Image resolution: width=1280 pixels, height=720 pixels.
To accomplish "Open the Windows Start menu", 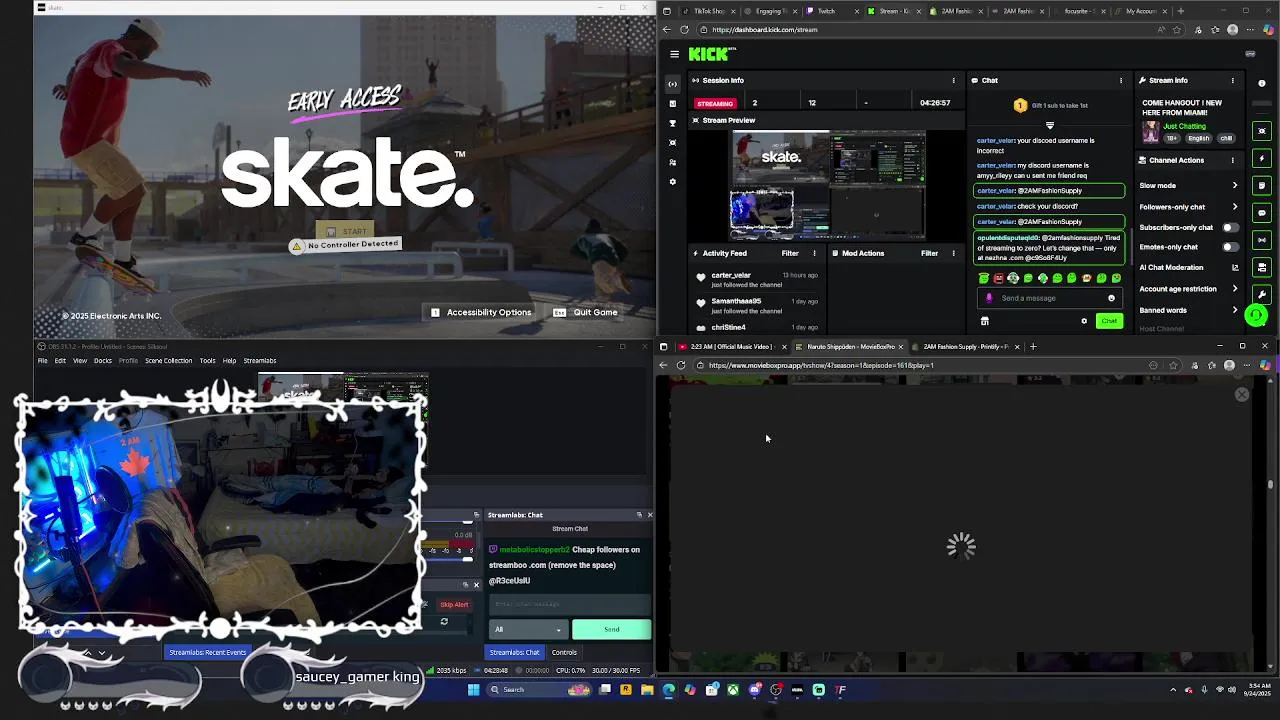I will point(473,689).
